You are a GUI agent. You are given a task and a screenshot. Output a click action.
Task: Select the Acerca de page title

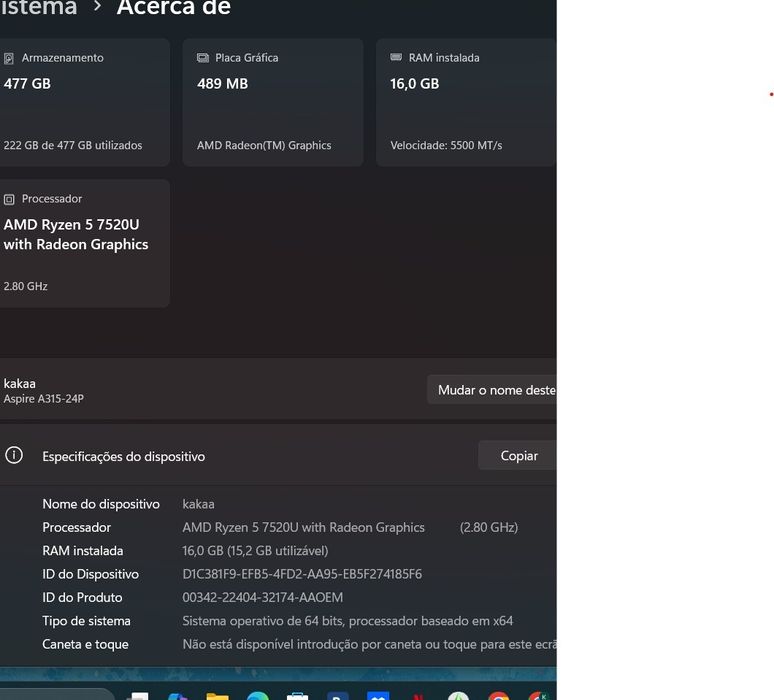click(x=174, y=7)
